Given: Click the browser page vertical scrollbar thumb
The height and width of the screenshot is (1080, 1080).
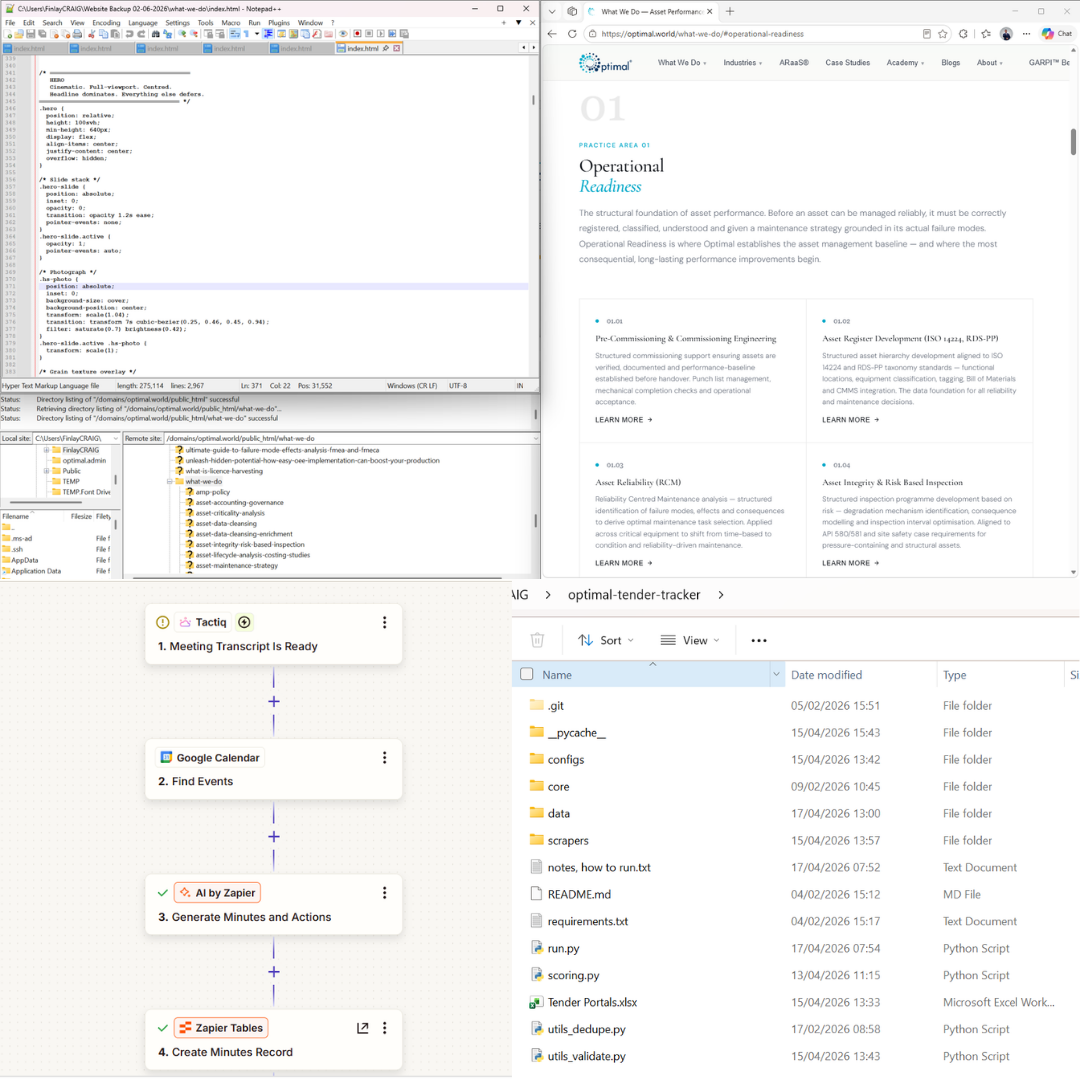Looking at the screenshot, I should point(1073,141).
